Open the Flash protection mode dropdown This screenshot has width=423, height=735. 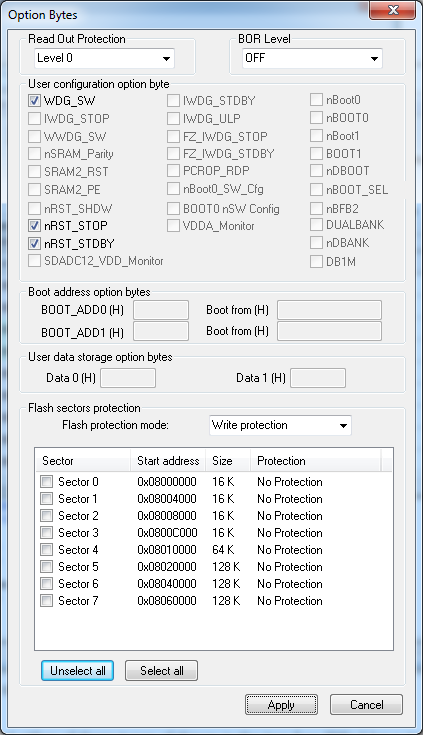pos(280,425)
